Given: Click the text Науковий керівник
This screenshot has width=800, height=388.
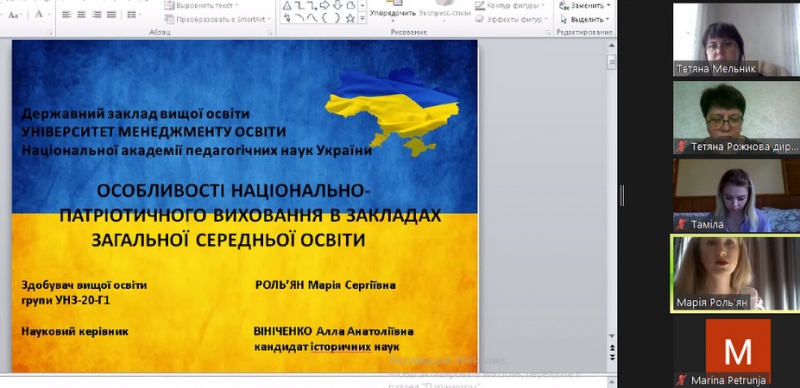Looking at the screenshot, I should click(x=74, y=331).
